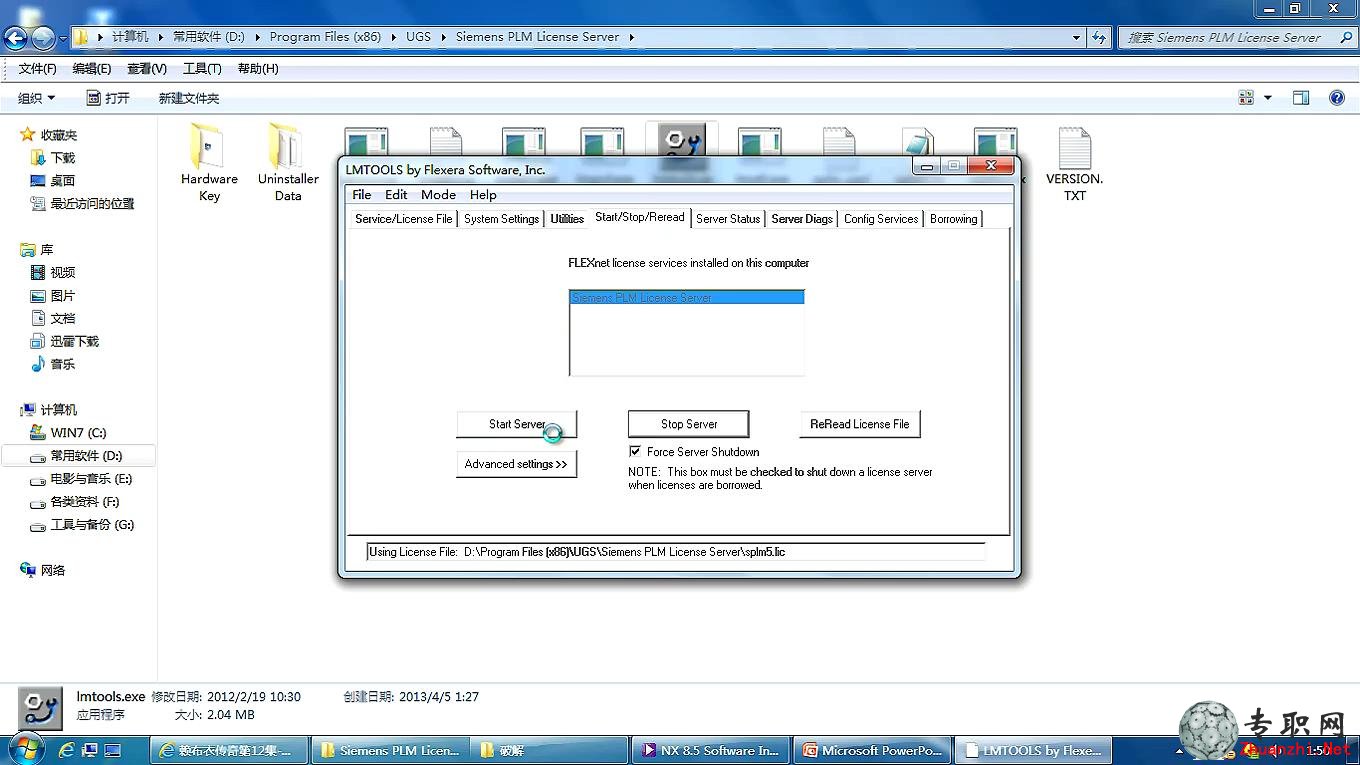Switch to Borrowing tab
Screen dimensions: 1360x765
(954, 219)
